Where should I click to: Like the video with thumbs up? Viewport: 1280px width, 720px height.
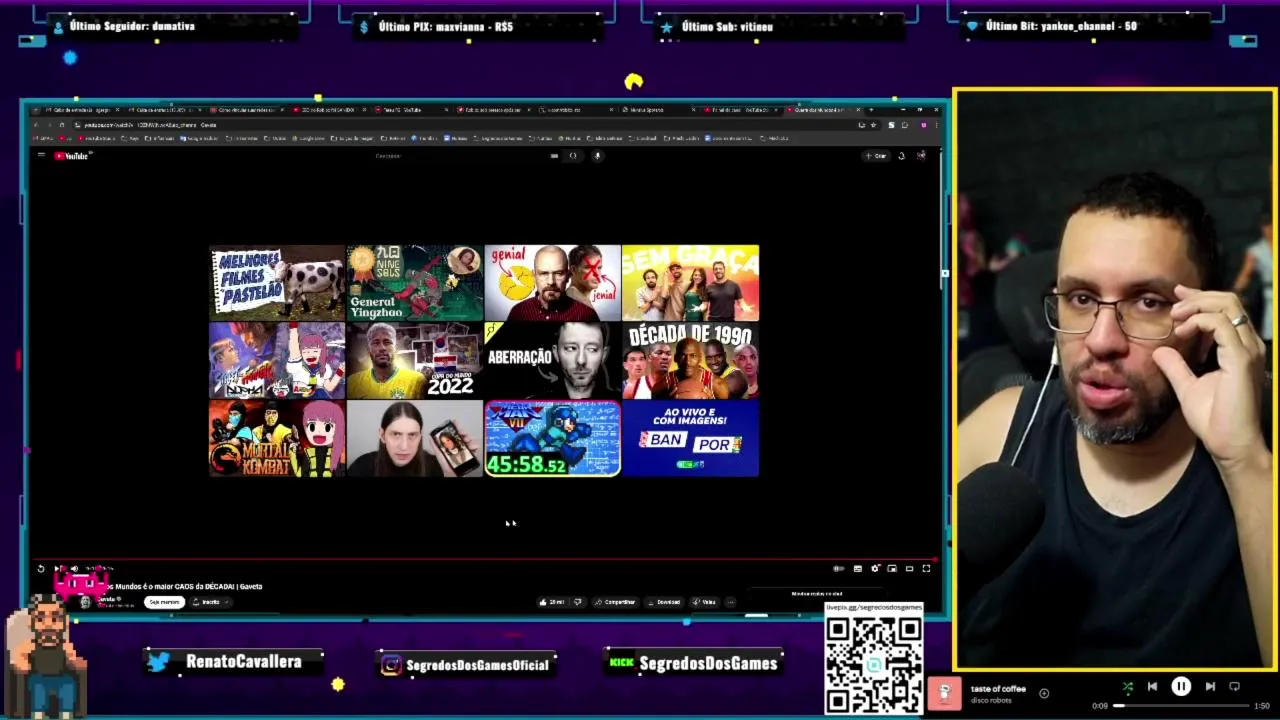[551, 602]
